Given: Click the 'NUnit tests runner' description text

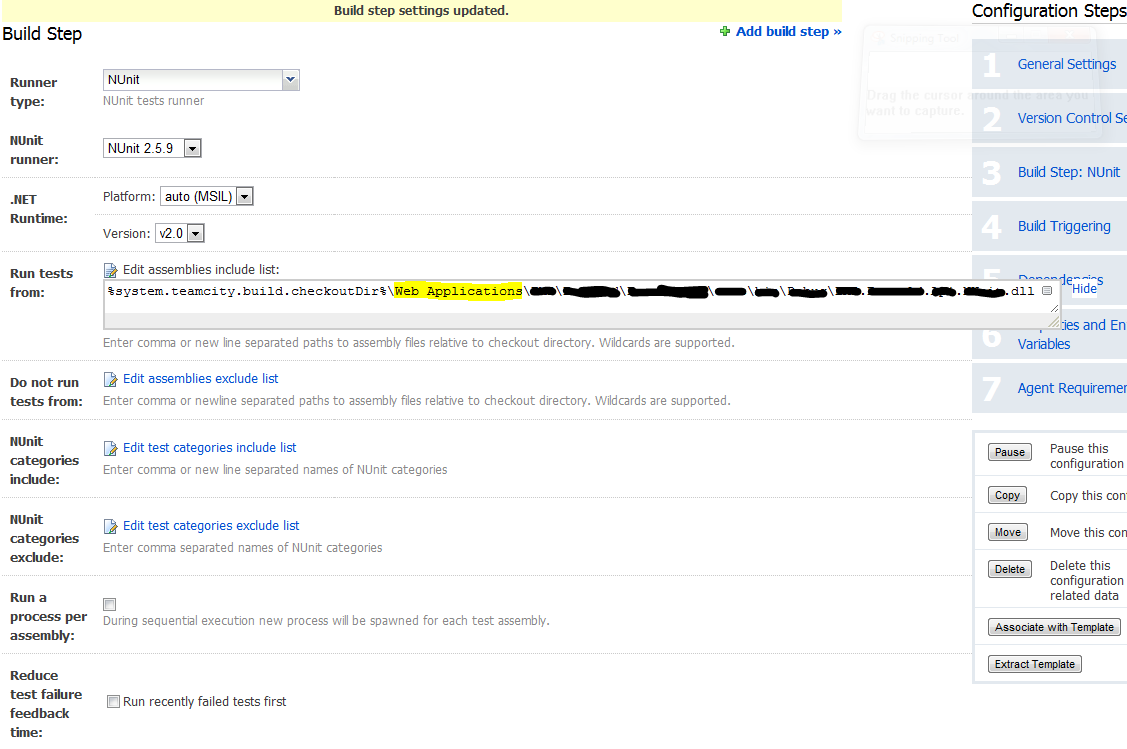Looking at the screenshot, I should click(153, 101).
